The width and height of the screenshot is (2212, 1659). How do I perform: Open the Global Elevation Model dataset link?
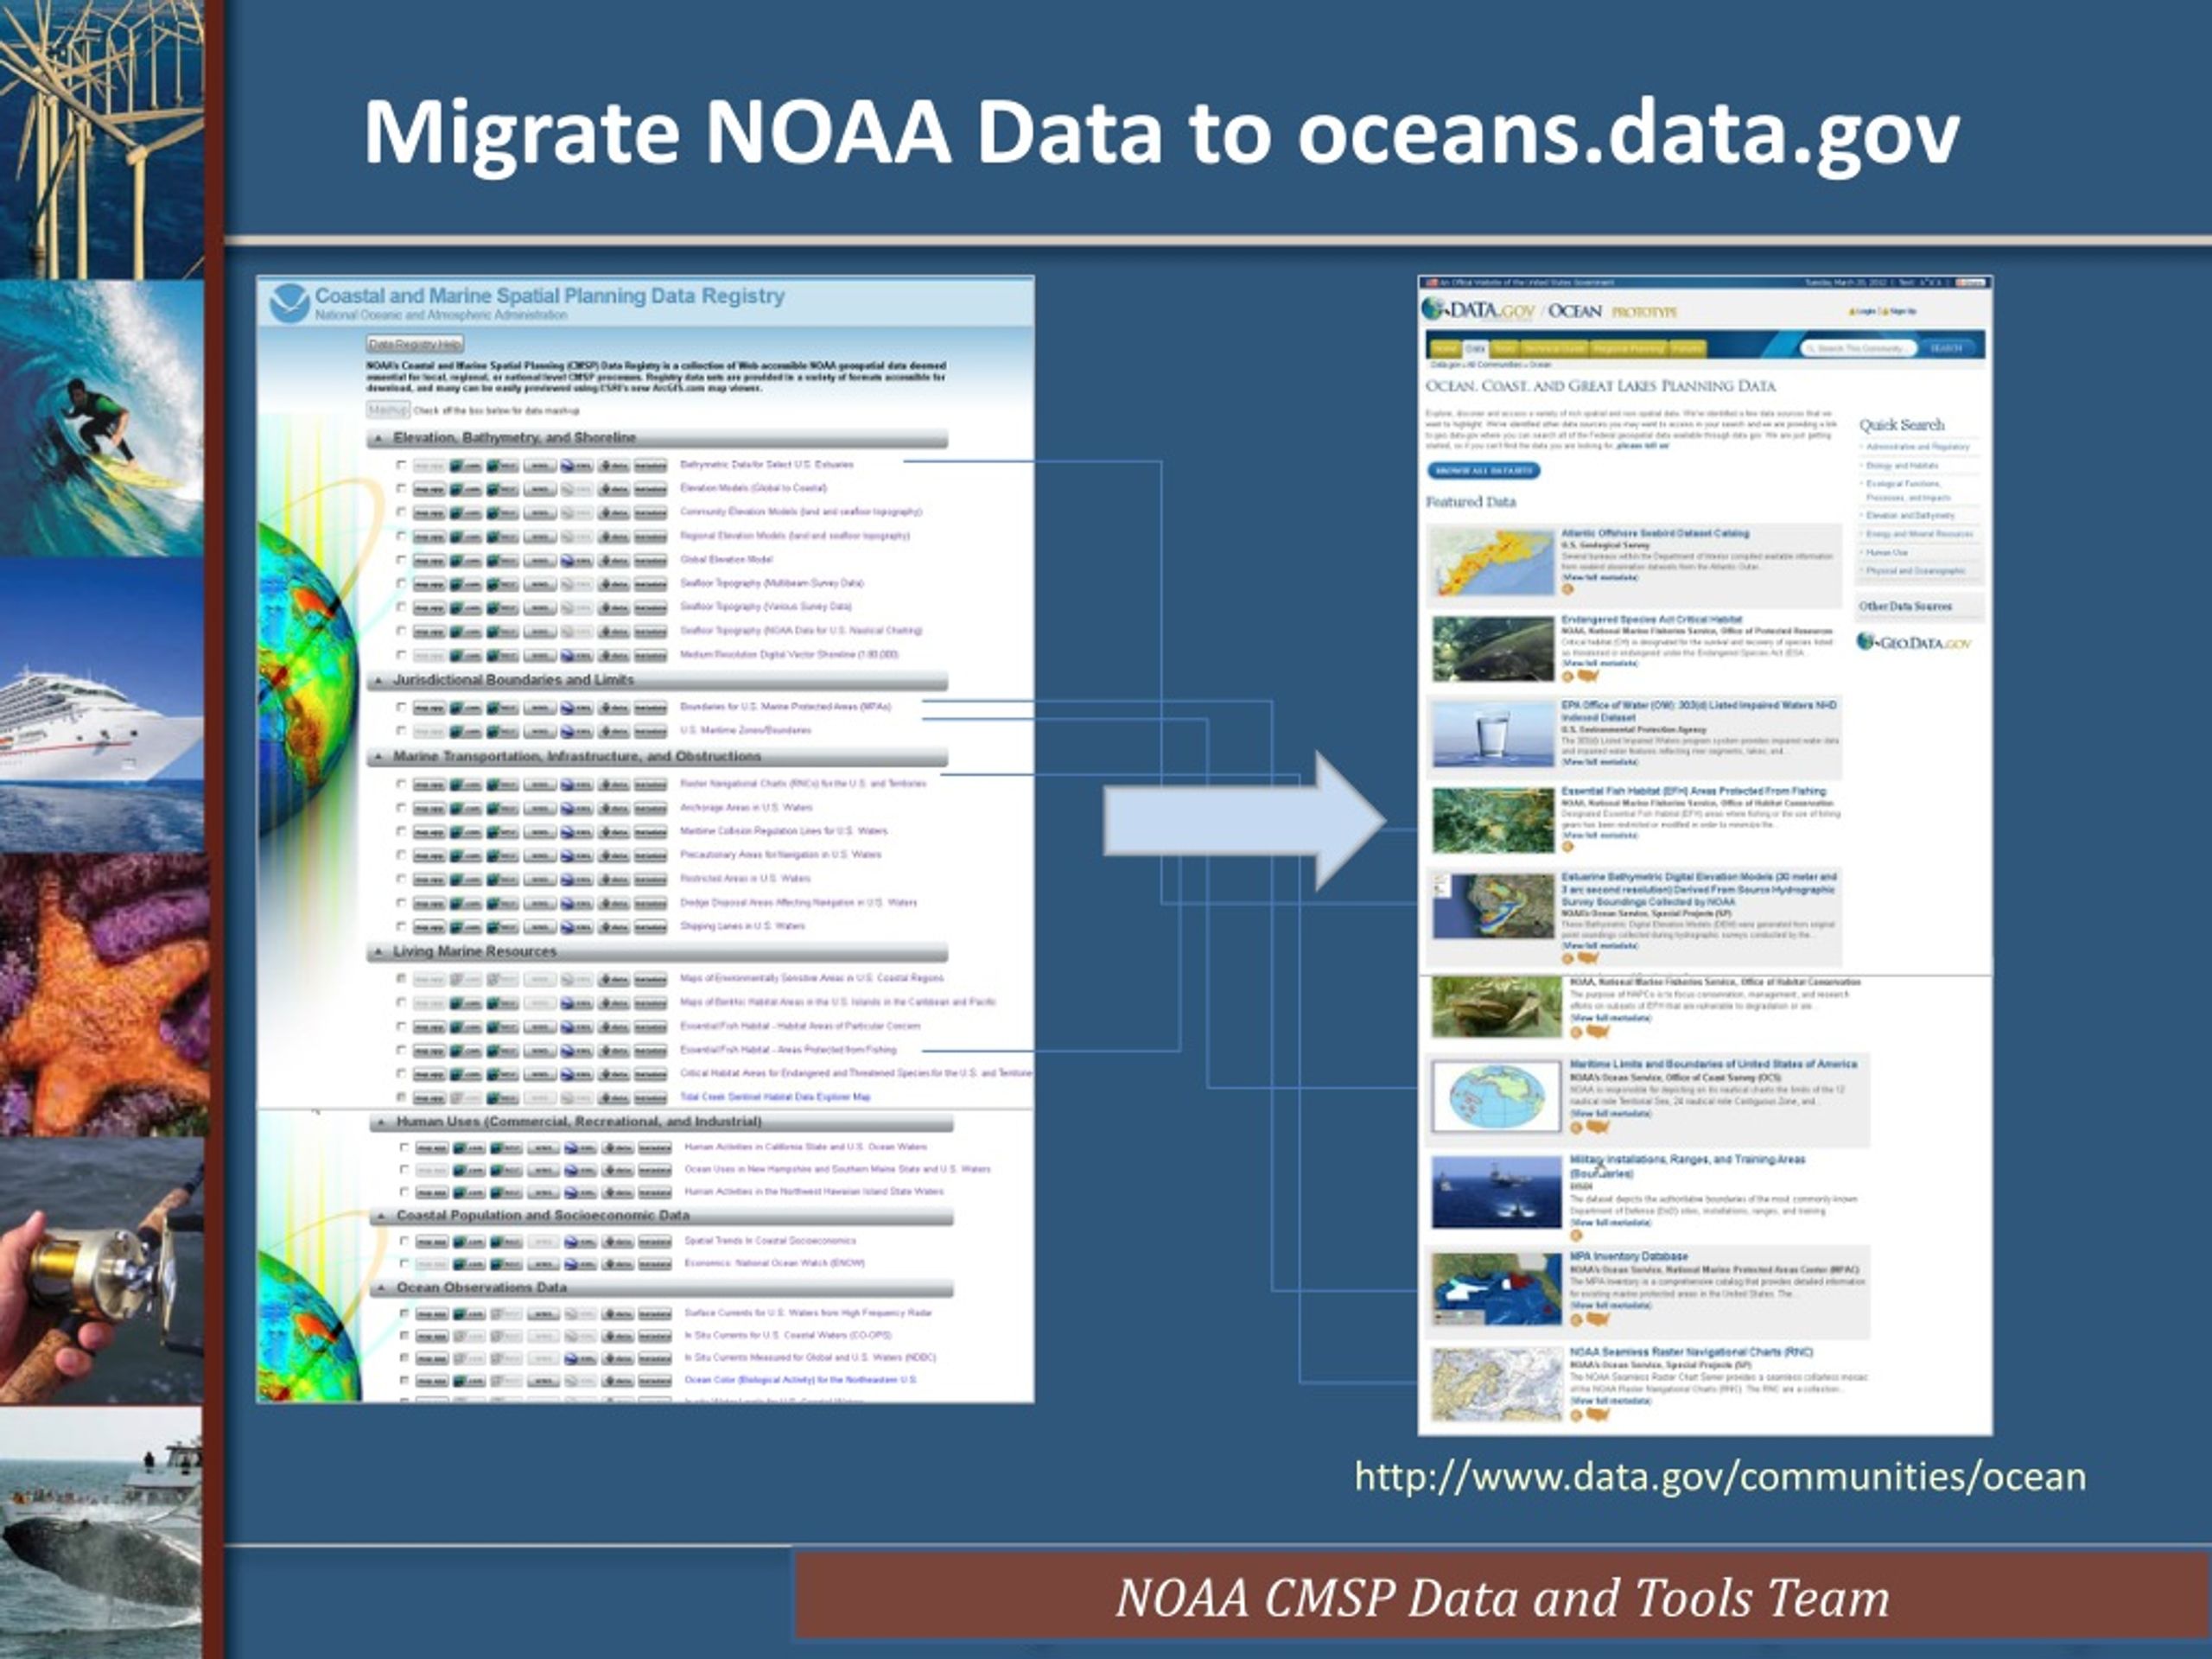point(727,560)
